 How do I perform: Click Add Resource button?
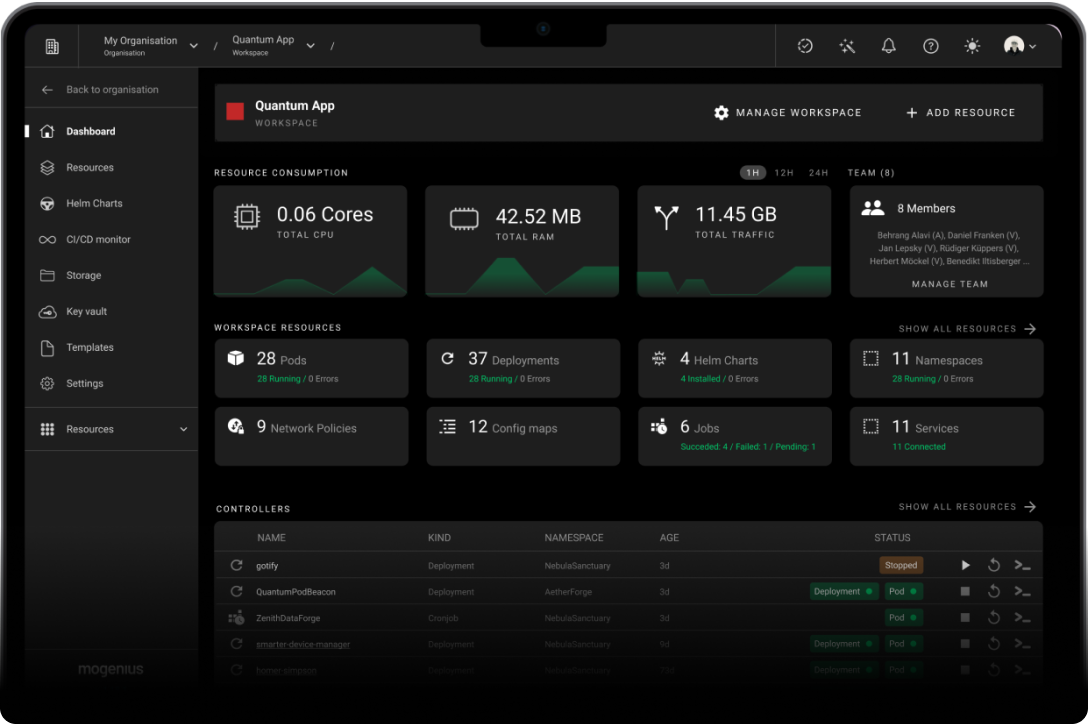tap(960, 112)
